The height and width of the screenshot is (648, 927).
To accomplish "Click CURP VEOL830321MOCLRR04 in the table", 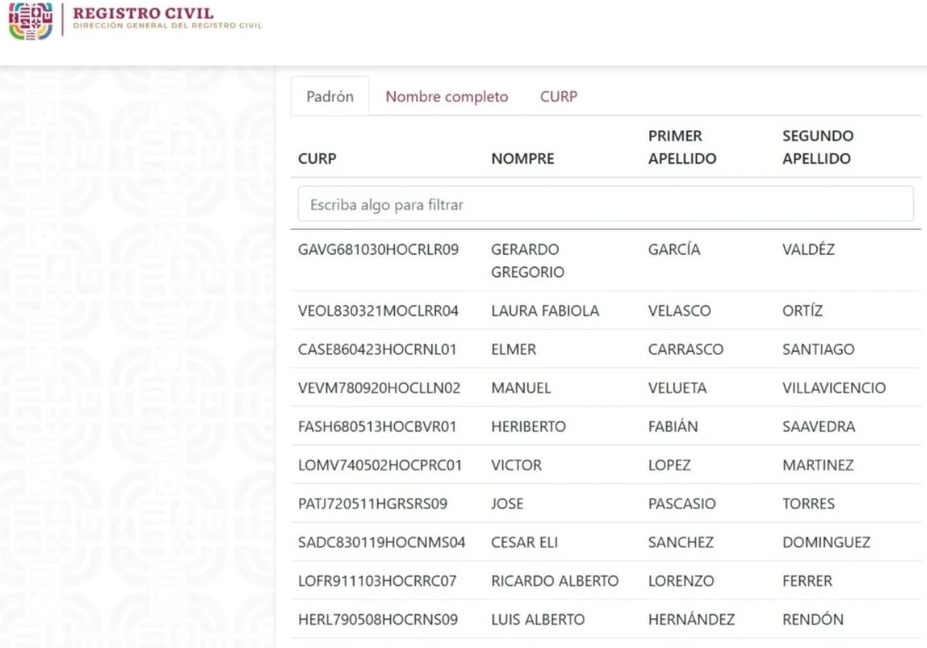I will pyautogui.click(x=378, y=311).
